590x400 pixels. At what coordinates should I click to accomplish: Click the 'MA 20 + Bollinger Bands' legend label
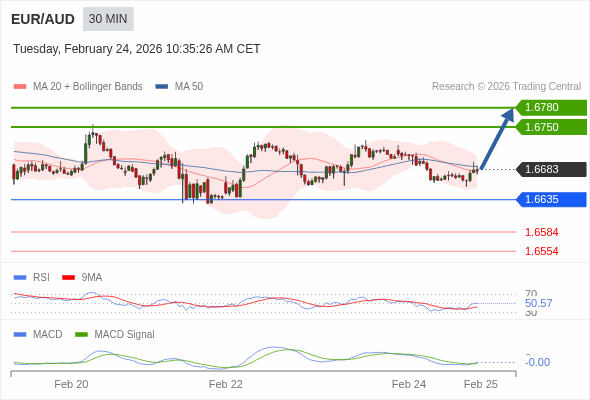click(88, 87)
